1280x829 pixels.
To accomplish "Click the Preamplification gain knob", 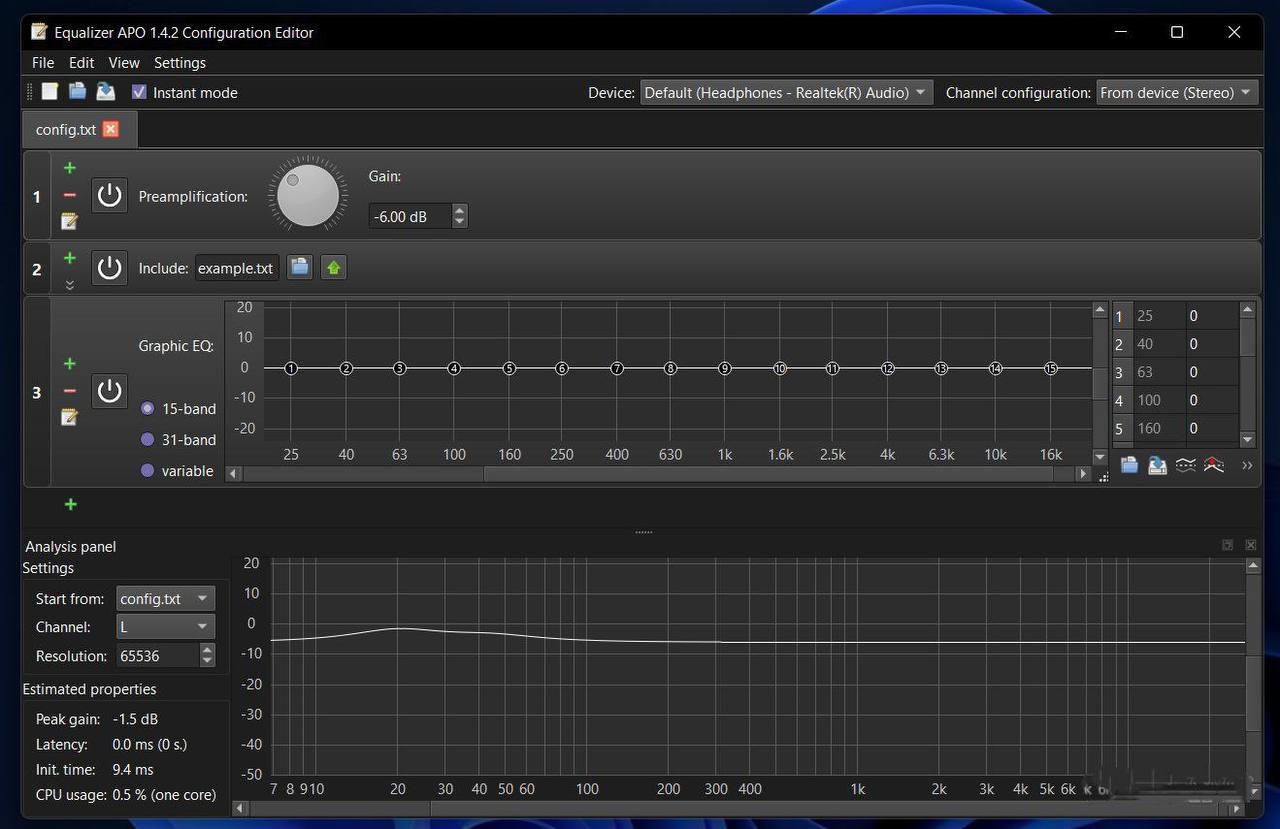I will click(x=308, y=195).
